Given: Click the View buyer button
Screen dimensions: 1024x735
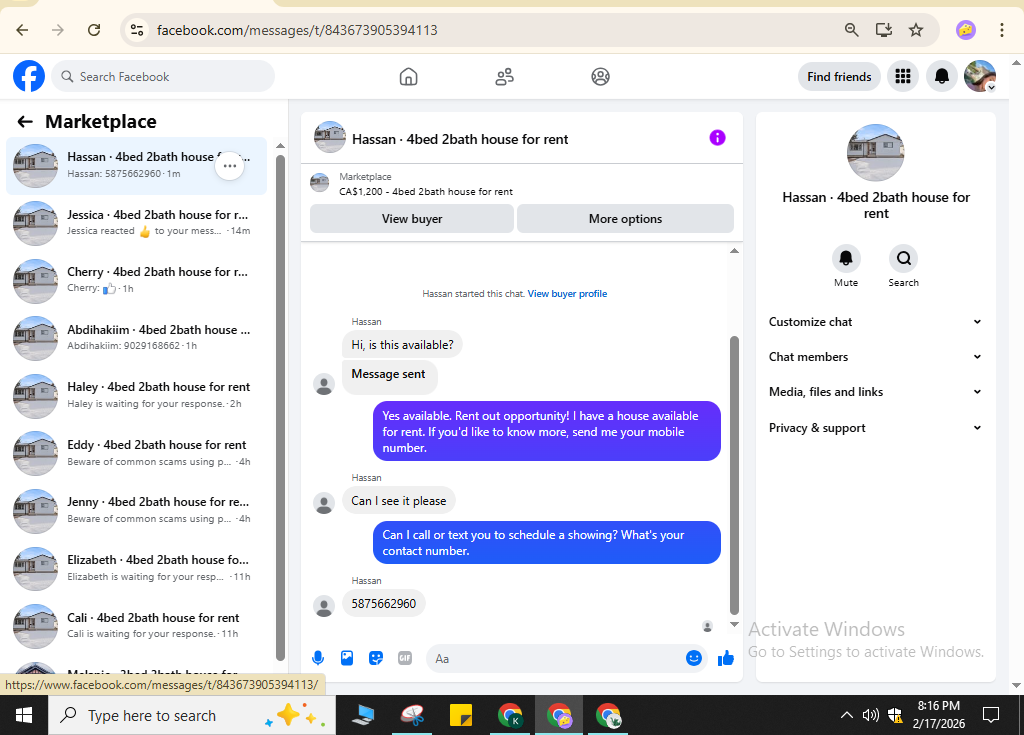Looking at the screenshot, I should click(x=411, y=219).
